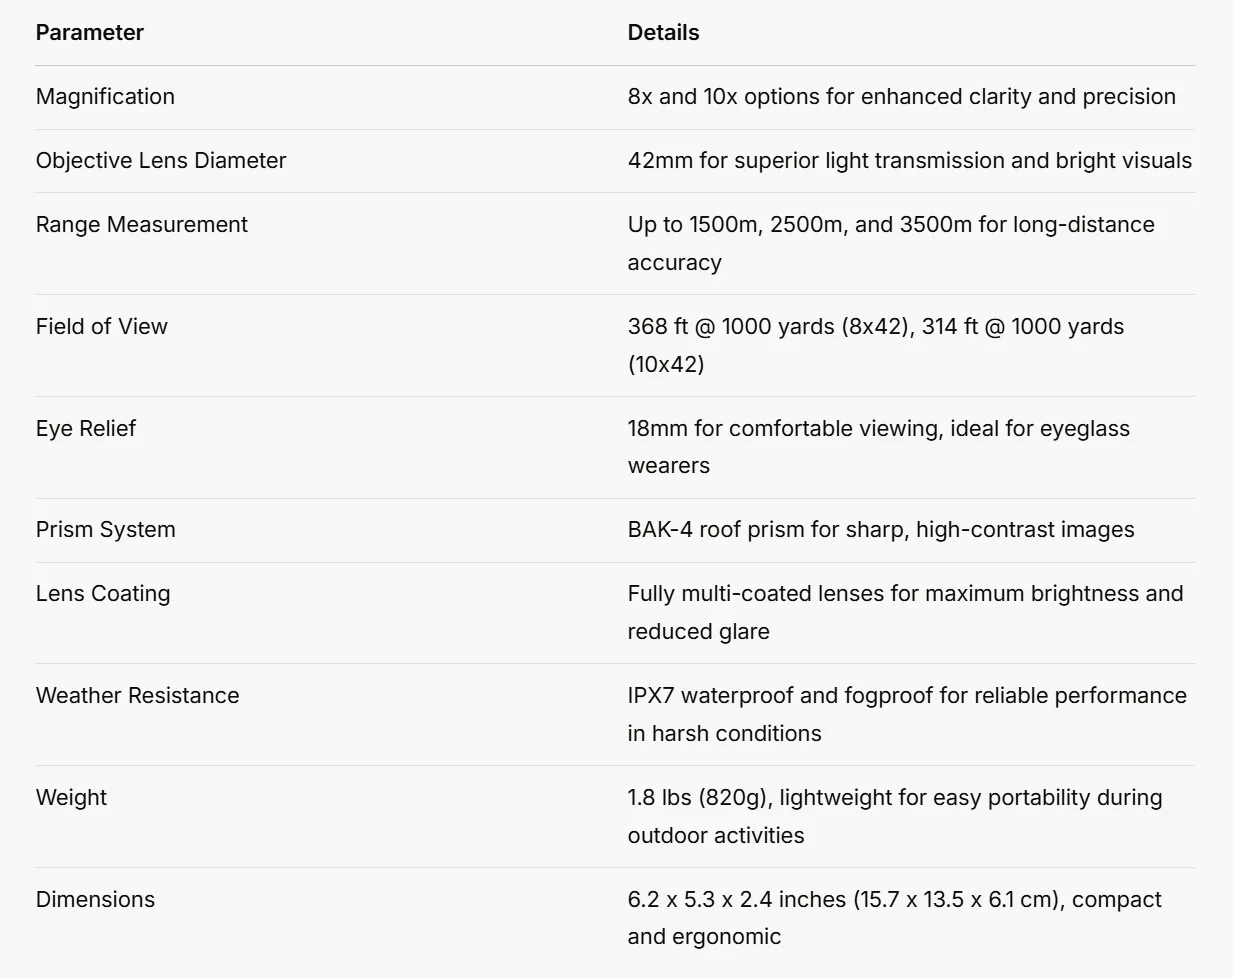Select the Dimensions parameter label
Image resolution: width=1233 pixels, height=979 pixels.
click(96, 899)
